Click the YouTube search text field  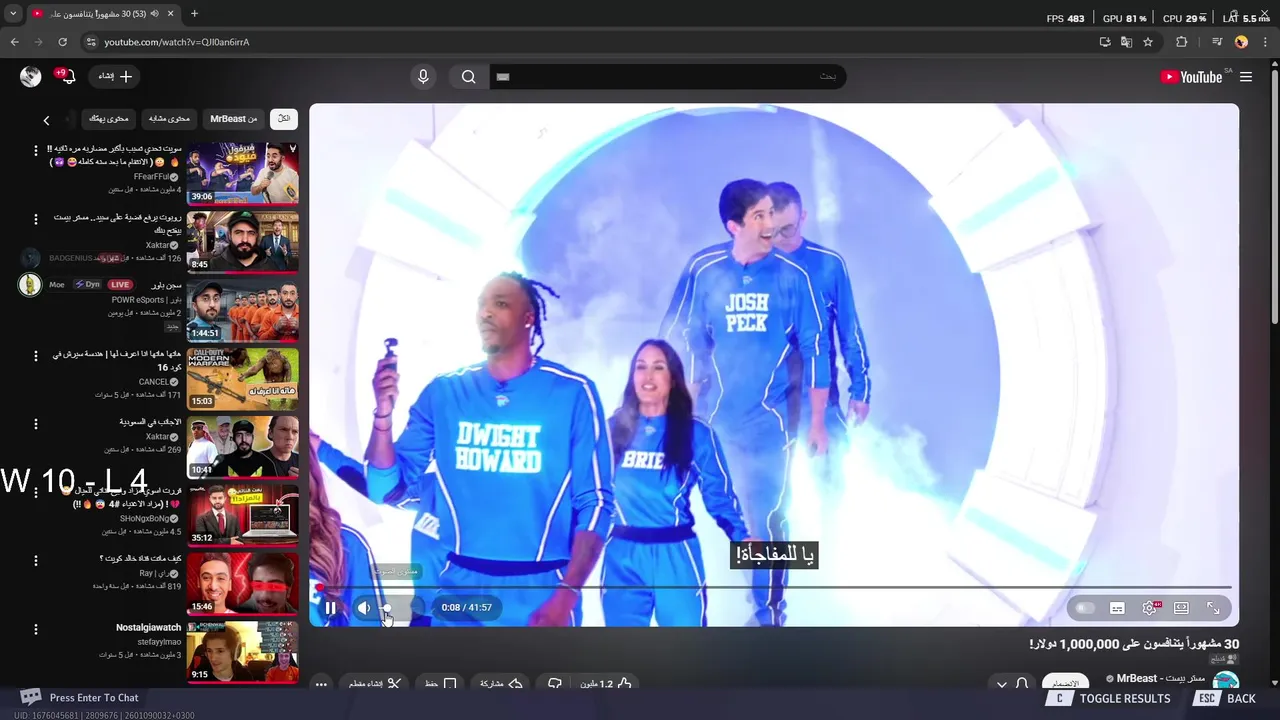(x=667, y=77)
